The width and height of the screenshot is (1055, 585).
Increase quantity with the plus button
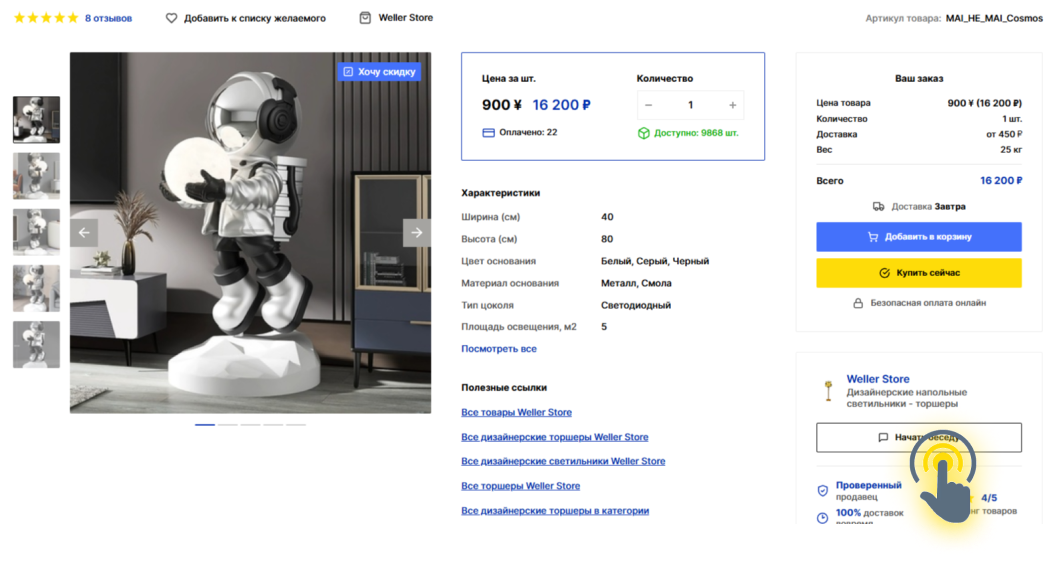click(x=732, y=105)
